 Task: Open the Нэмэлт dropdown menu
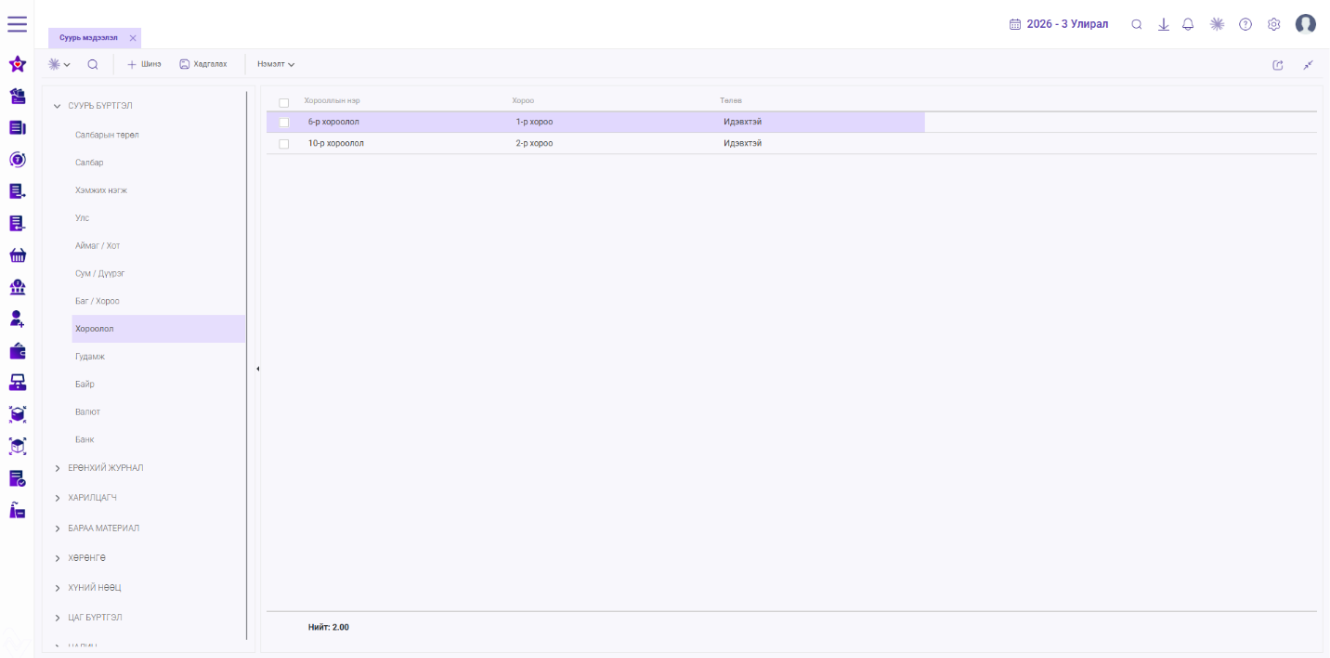276,64
